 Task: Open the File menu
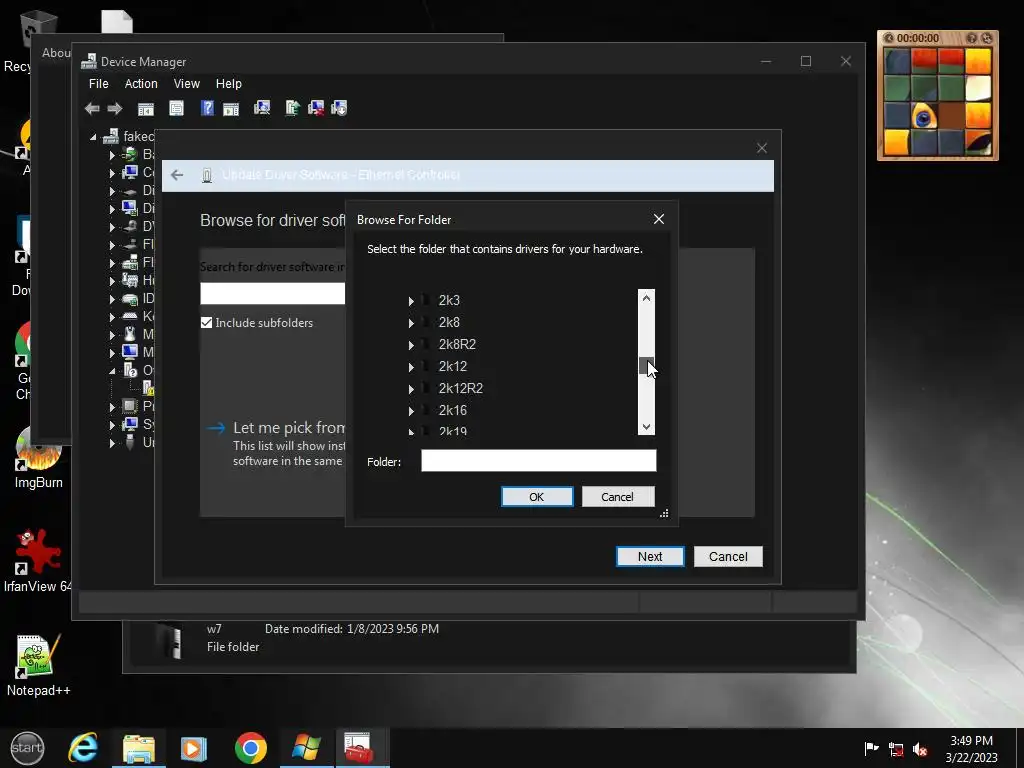pyautogui.click(x=99, y=84)
